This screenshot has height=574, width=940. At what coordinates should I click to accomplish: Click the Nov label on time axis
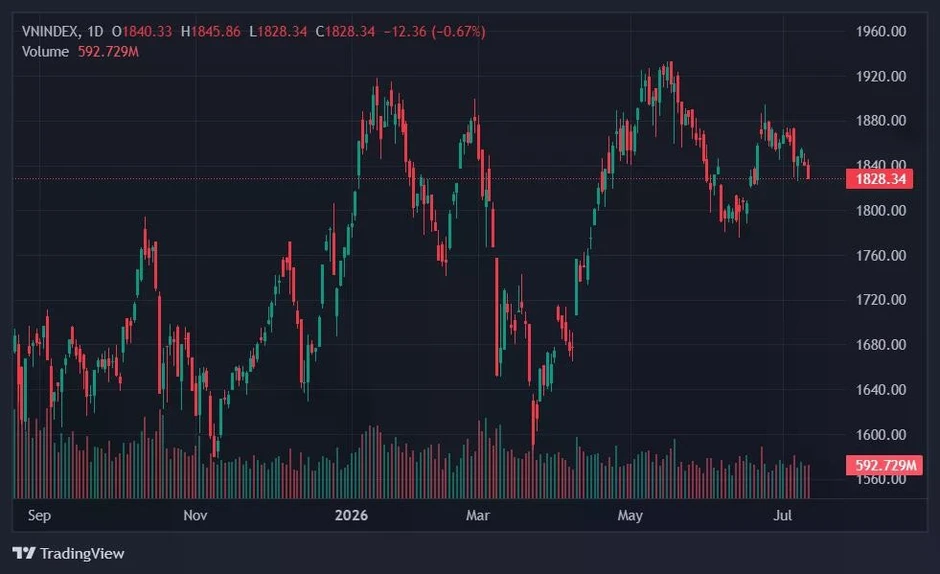click(x=195, y=515)
